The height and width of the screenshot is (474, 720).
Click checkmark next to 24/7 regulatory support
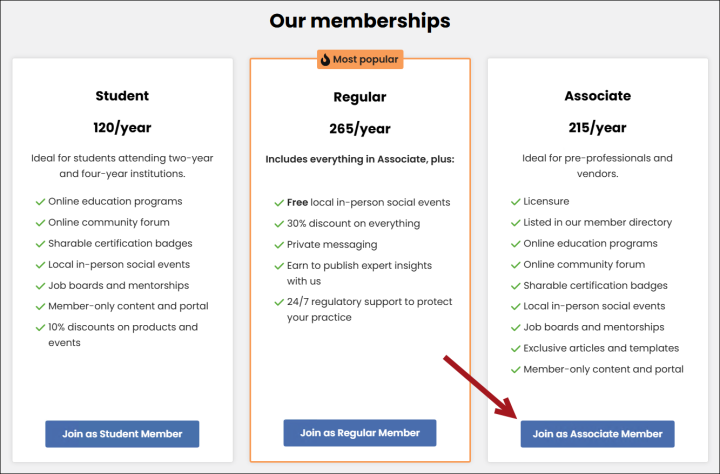click(x=278, y=302)
